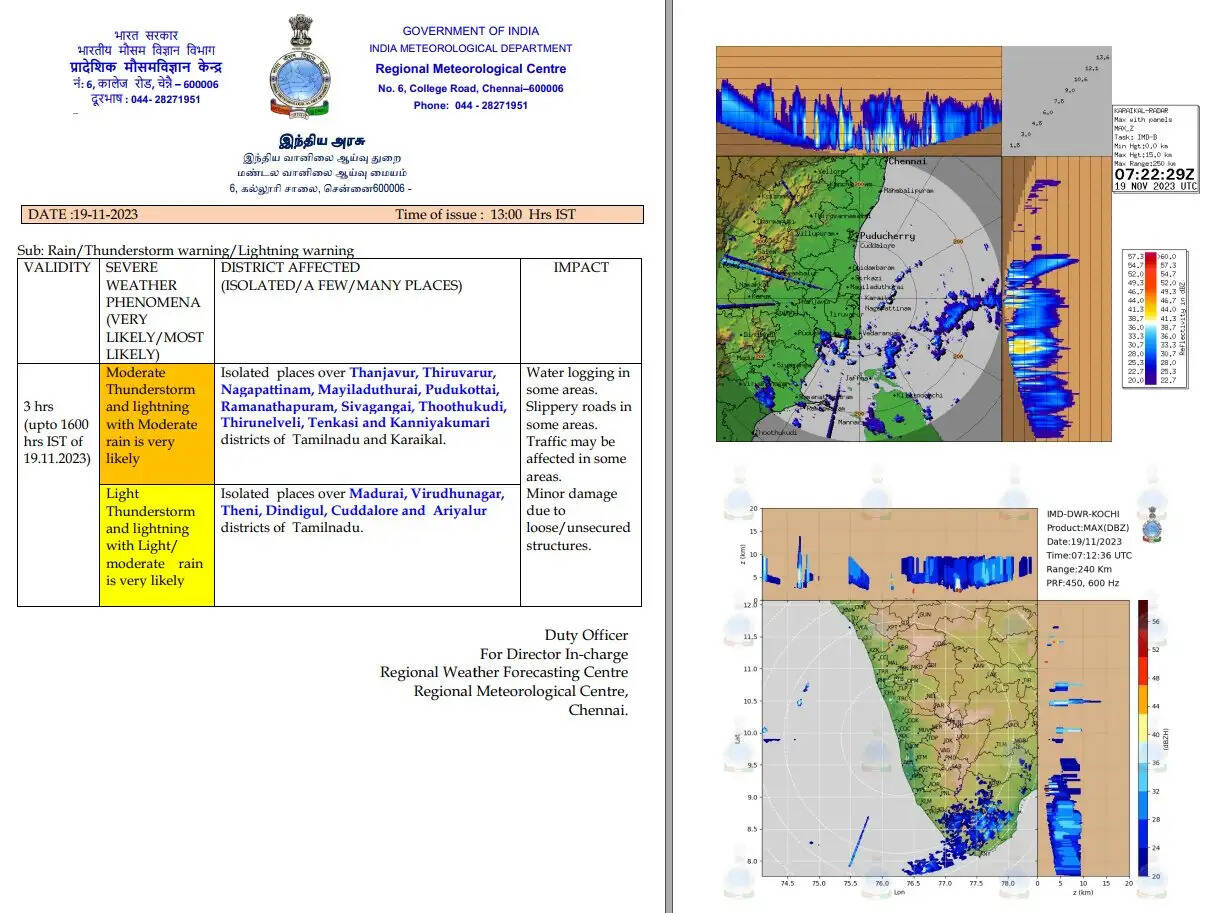Select the yellow Light Thunderstorm warning cell
Image resolution: width=1221 pixels, height=913 pixels.
pos(156,545)
